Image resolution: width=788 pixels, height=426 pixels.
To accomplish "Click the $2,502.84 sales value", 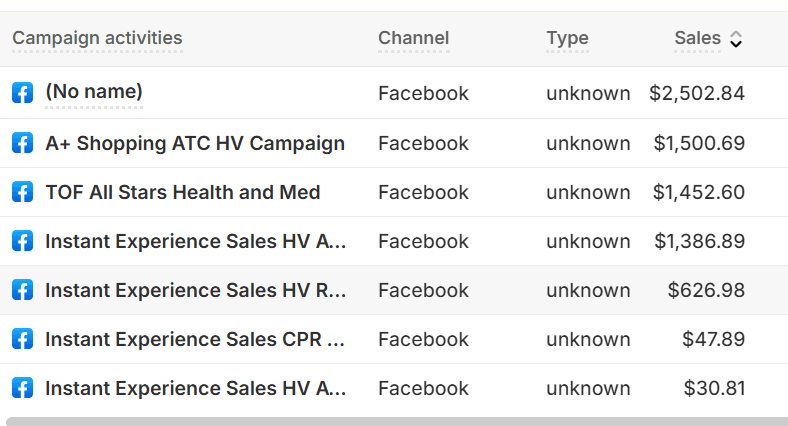I will pyautogui.click(x=697, y=93).
